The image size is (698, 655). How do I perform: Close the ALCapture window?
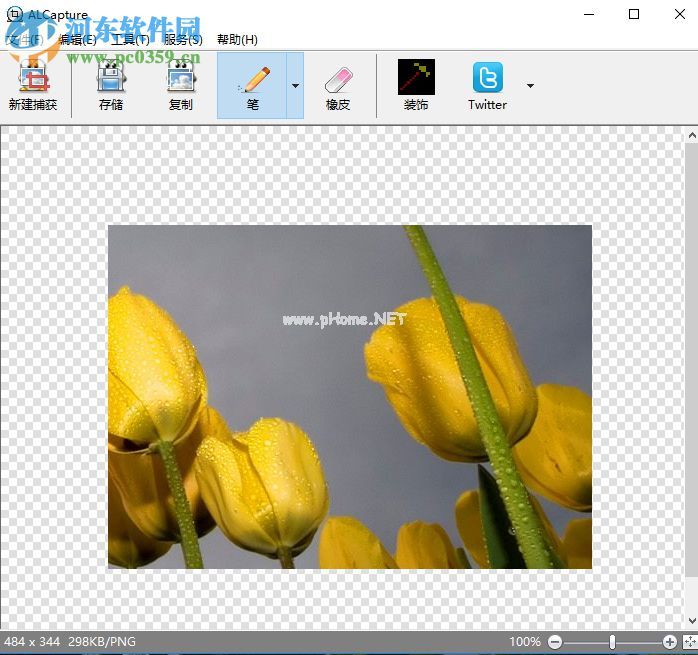coord(680,14)
